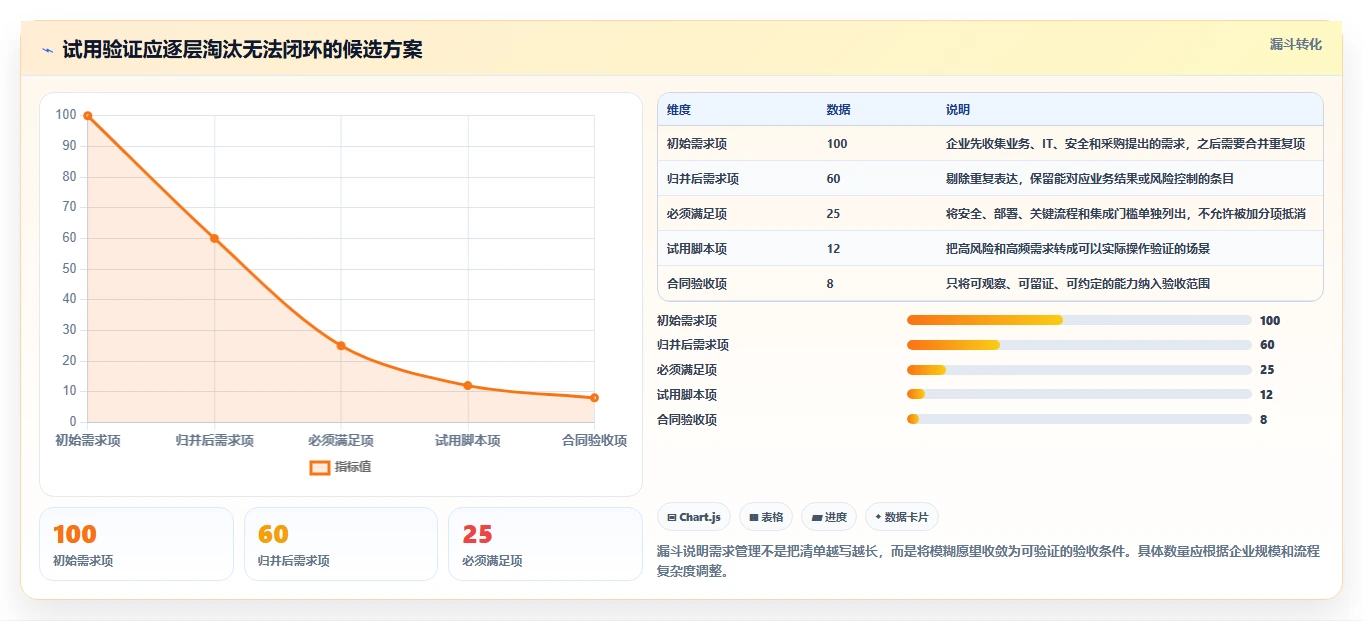
Task: Click the chart data point for 试用脚本项
Action: (467, 385)
